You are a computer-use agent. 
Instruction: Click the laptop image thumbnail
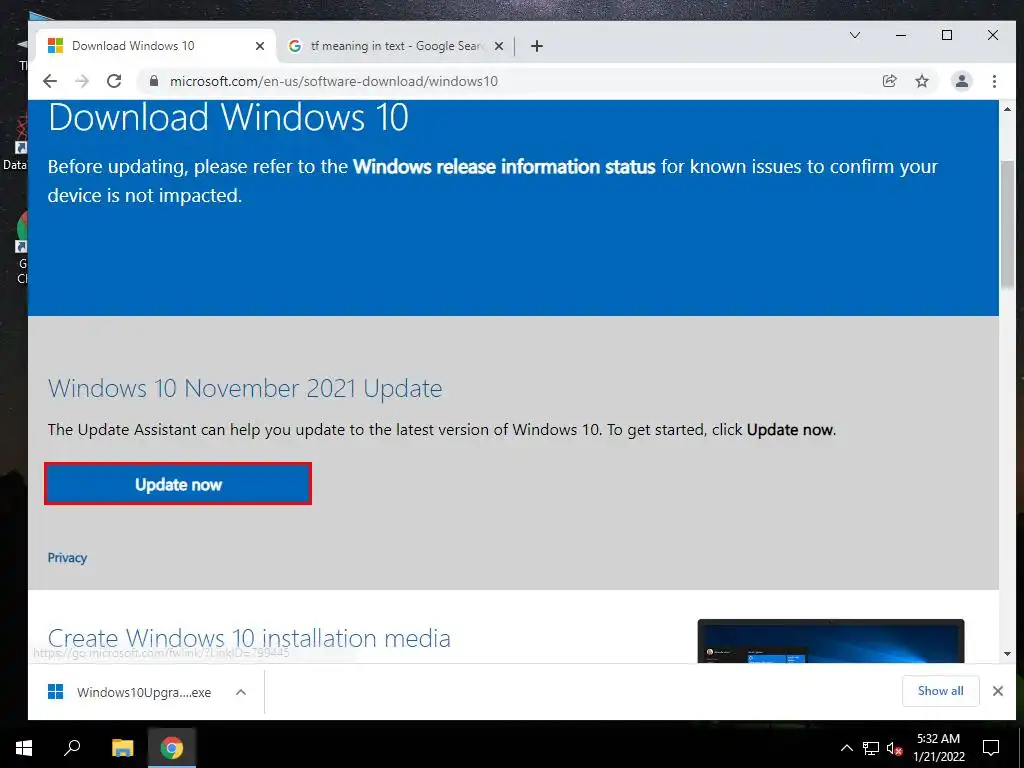point(831,641)
